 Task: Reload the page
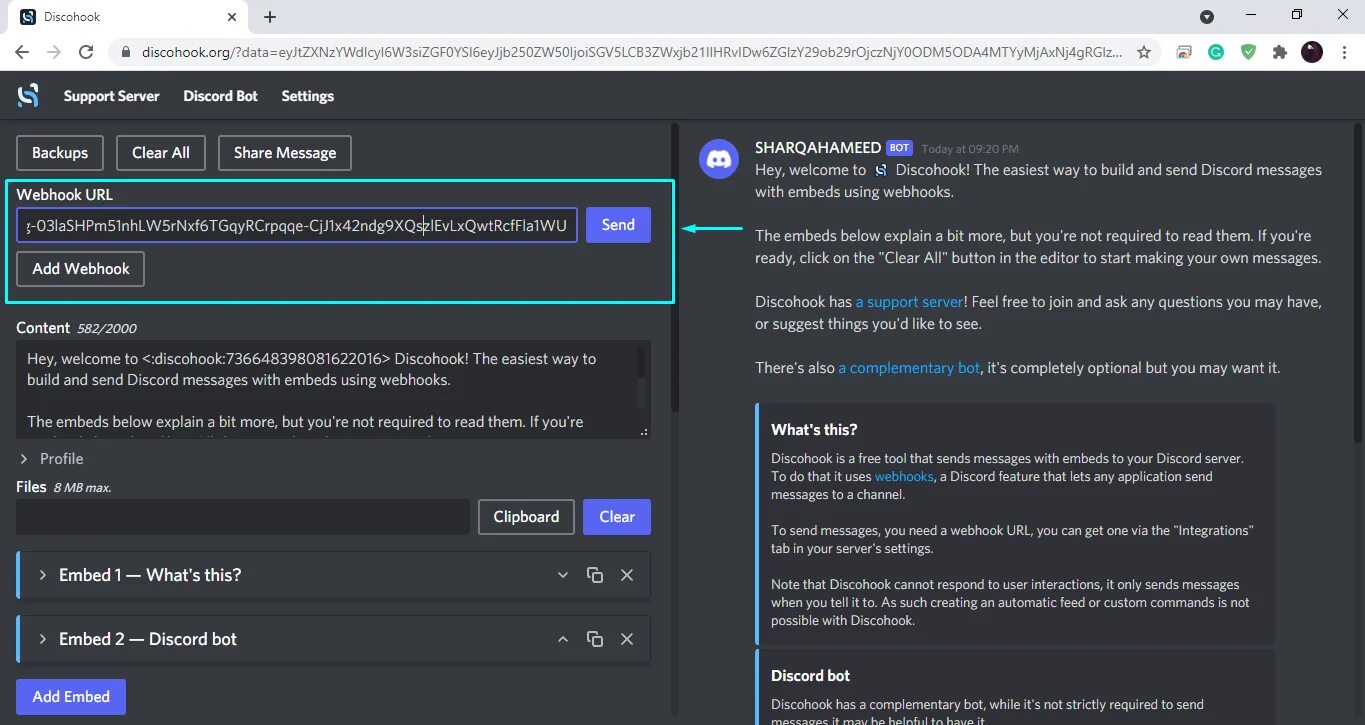click(86, 52)
